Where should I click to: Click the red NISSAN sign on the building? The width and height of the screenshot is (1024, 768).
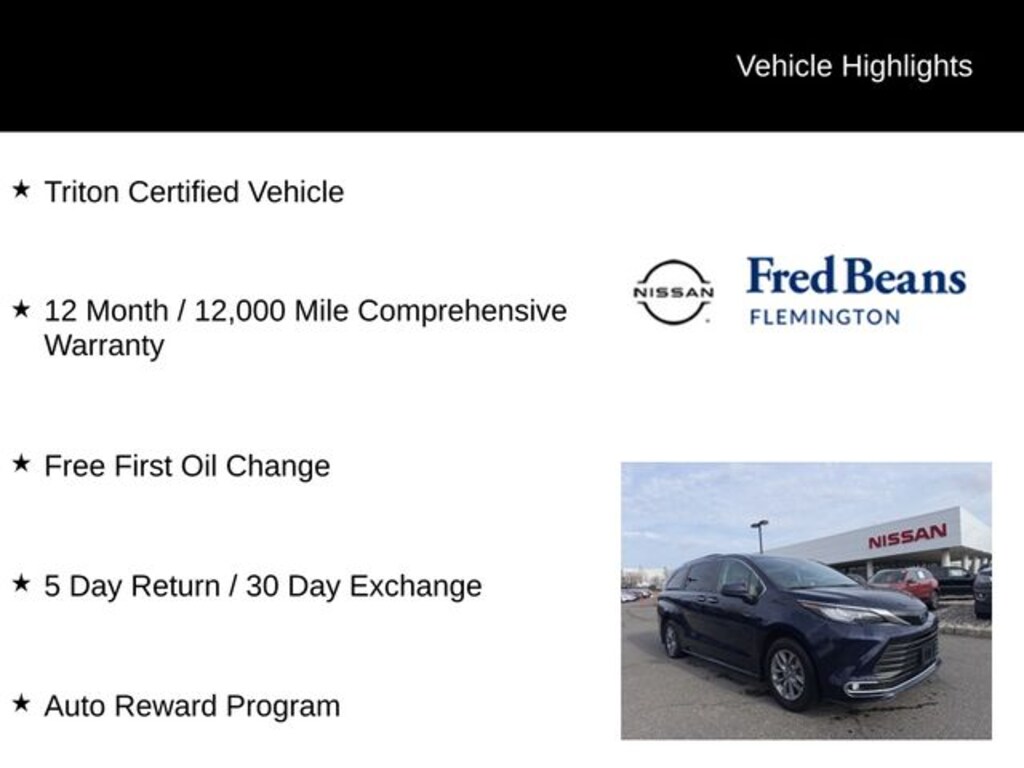pyautogui.click(x=907, y=537)
